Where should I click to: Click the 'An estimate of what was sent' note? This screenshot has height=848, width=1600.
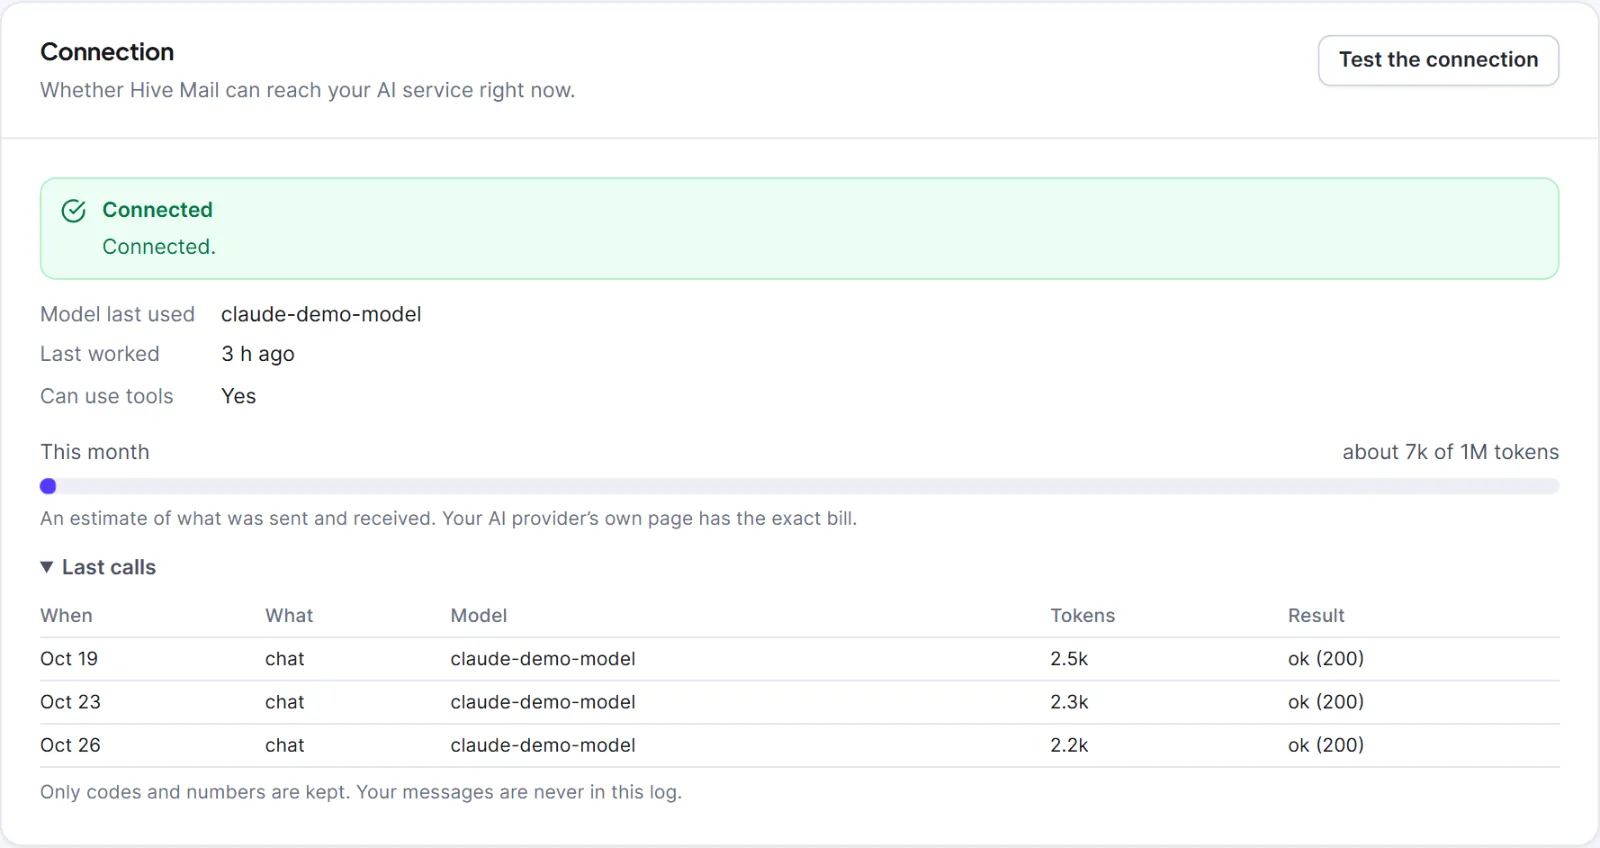tap(448, 518)
